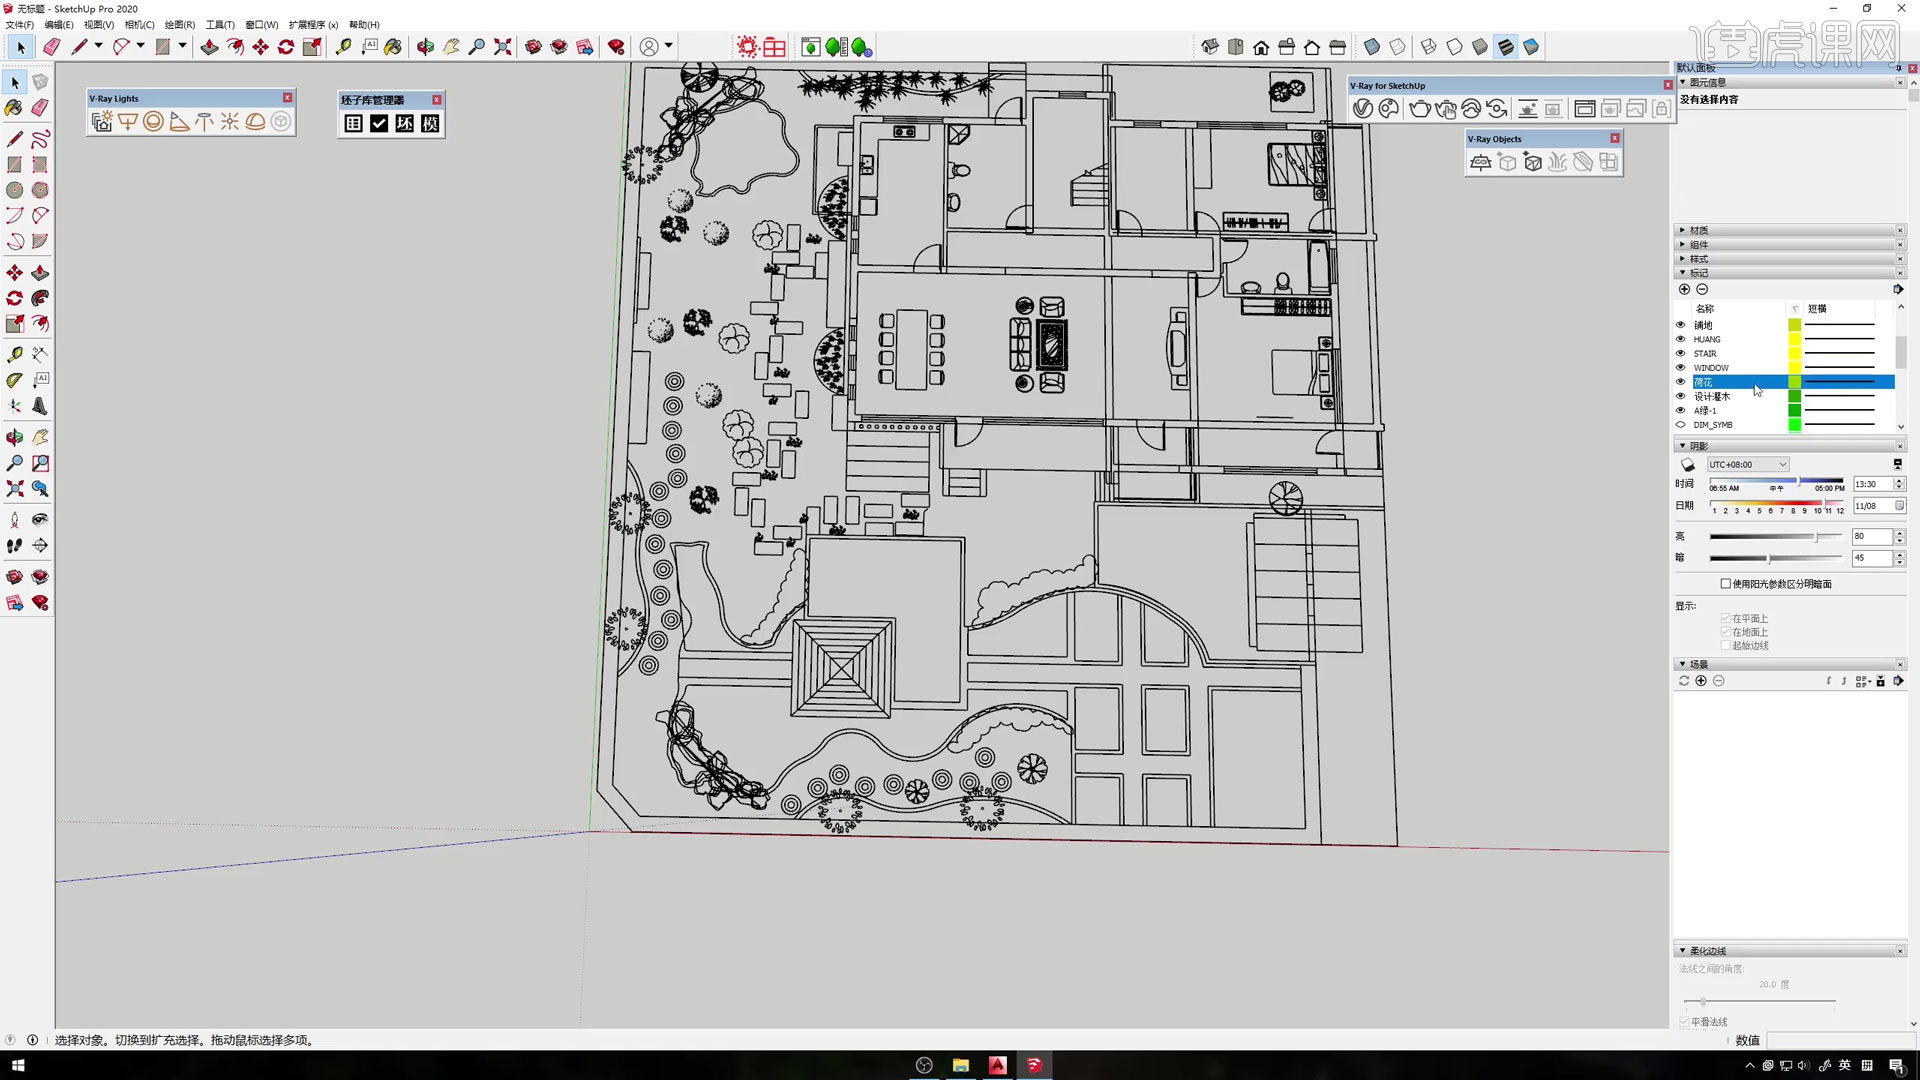Show the hidden DIM_SYMB tag

tap(1680, 425)
